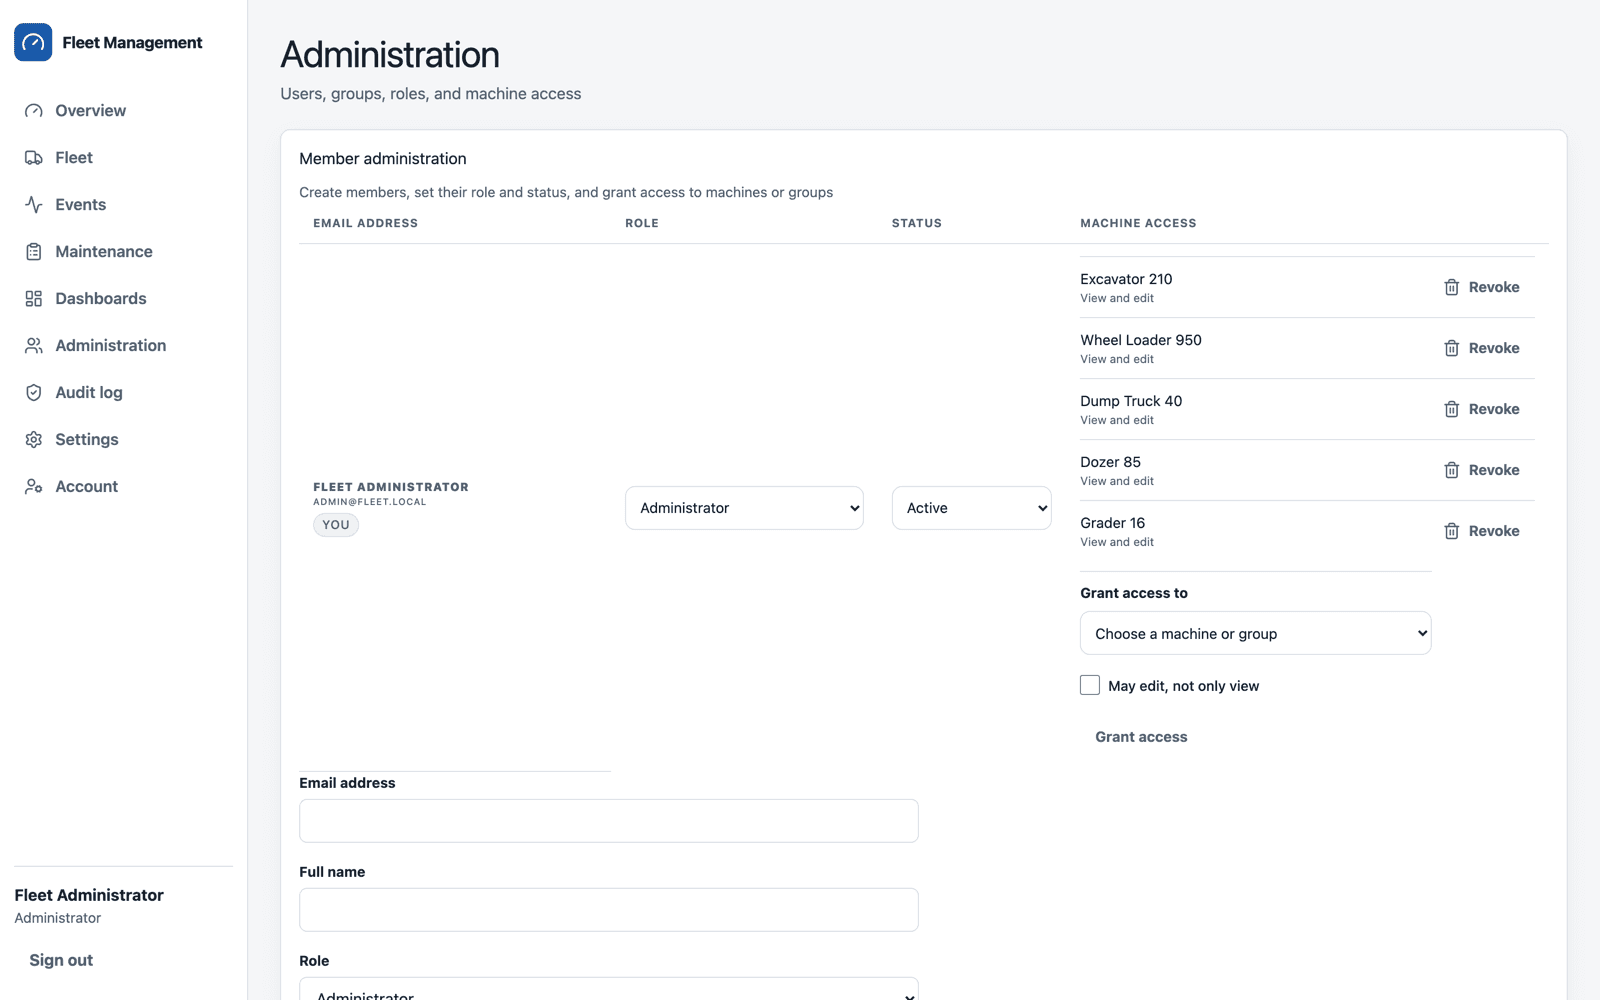
Task: Open the Overview page
Action: [x=124, y=111]
